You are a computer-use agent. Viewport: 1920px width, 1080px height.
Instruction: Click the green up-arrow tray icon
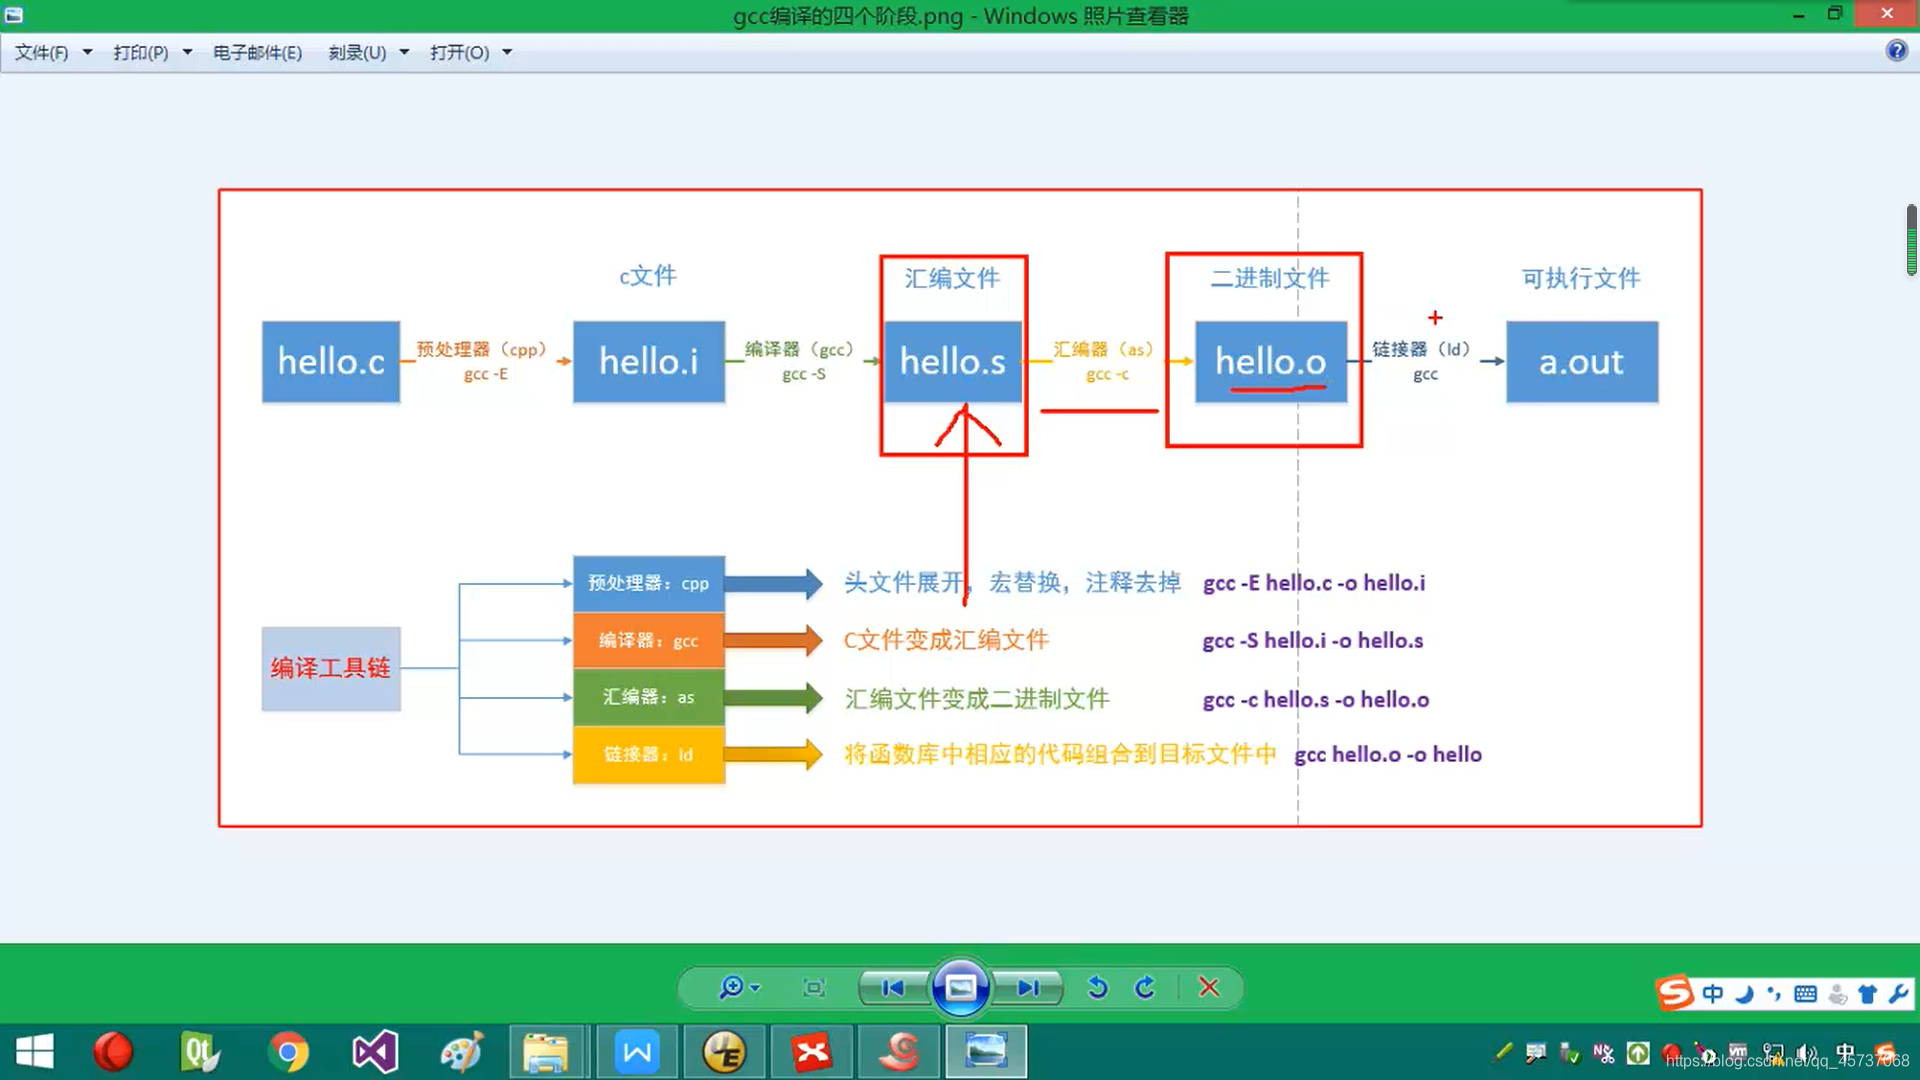1638,1053
